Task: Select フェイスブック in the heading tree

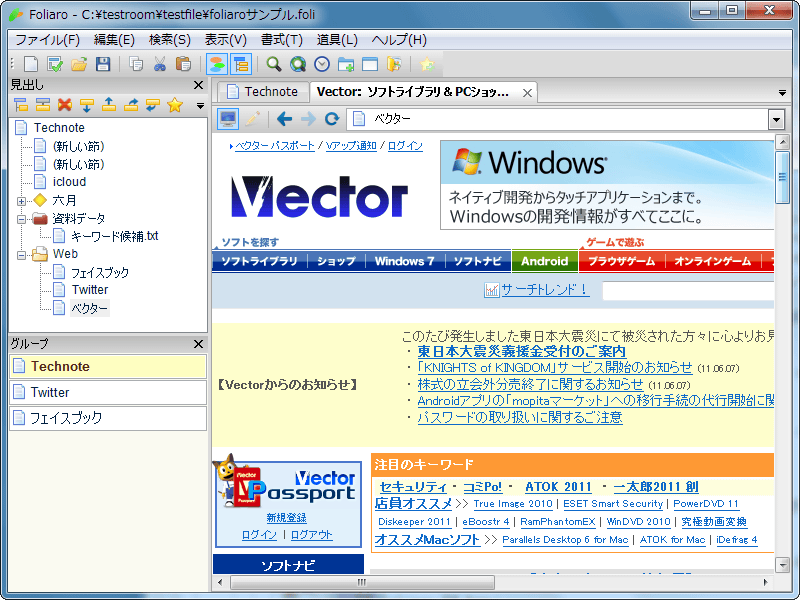Action: tap(100, 272)
